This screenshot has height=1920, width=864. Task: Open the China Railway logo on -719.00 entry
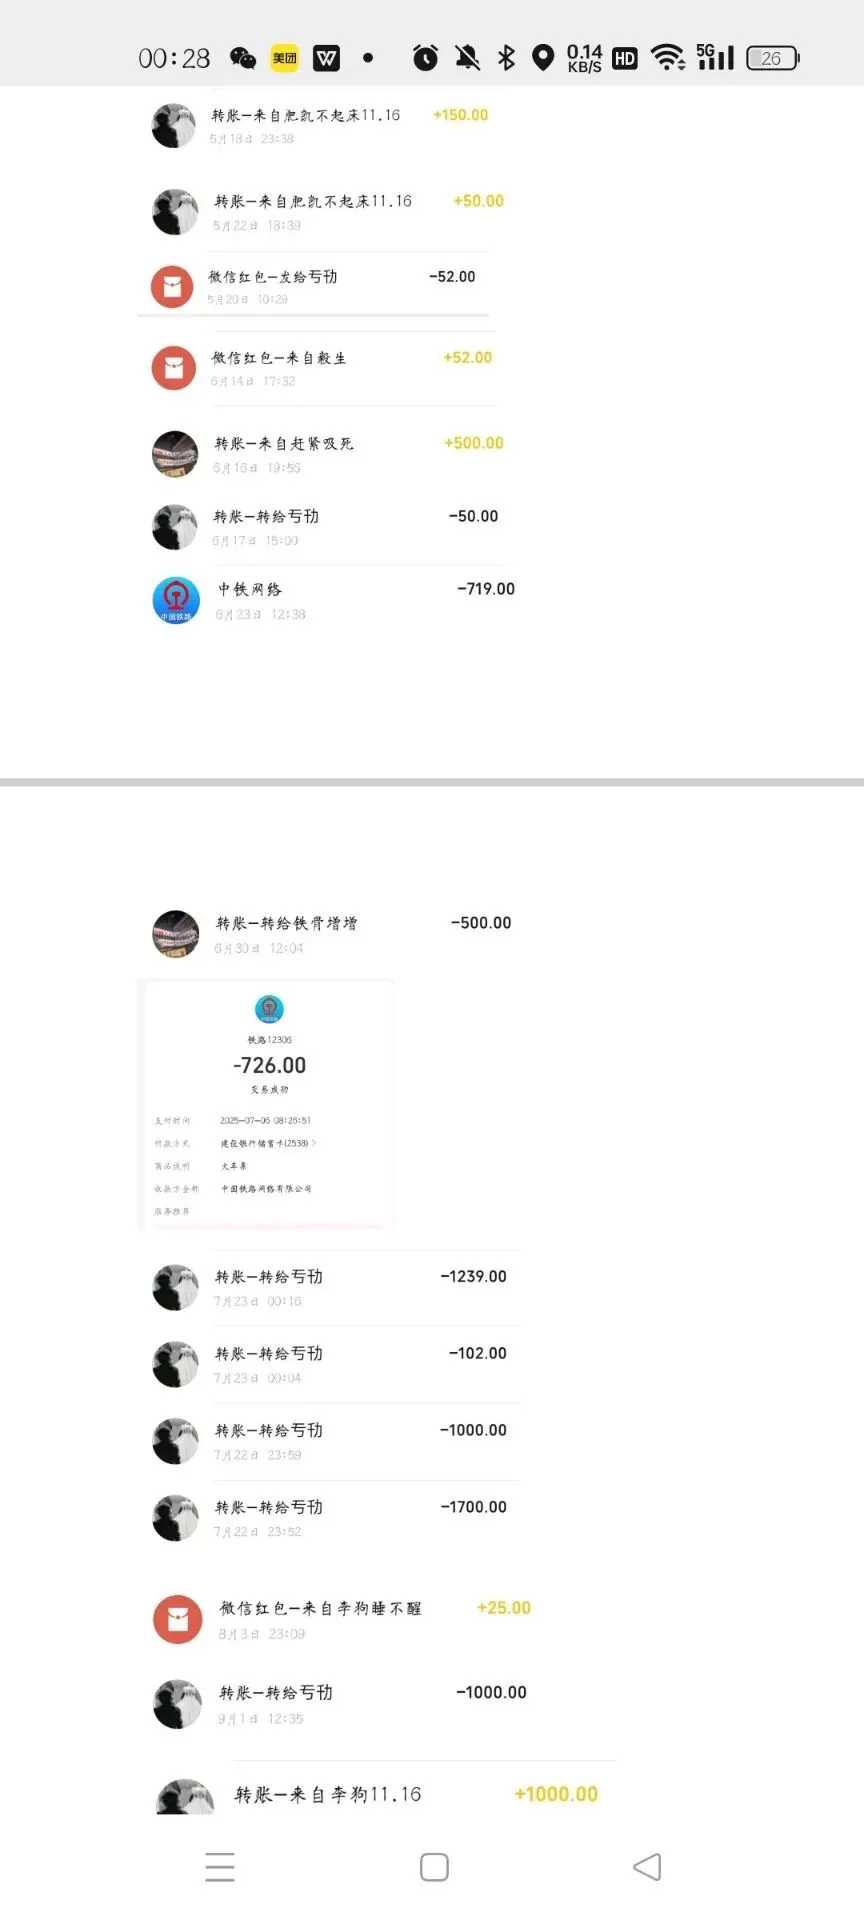[176, 599]
